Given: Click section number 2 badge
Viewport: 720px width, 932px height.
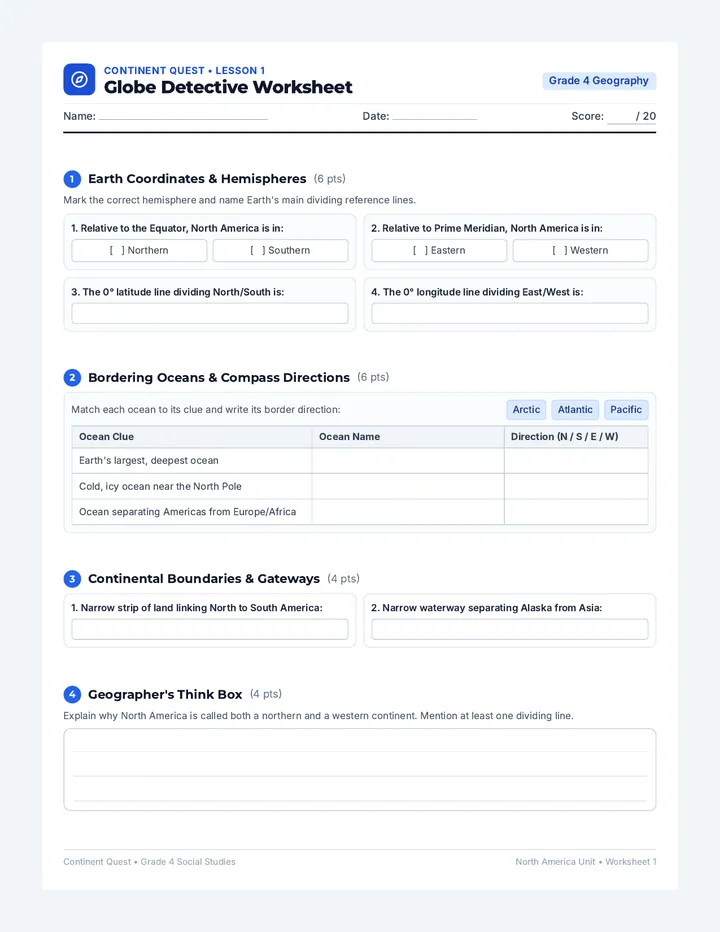Looking at the screenshot, I should pos(72,377).
